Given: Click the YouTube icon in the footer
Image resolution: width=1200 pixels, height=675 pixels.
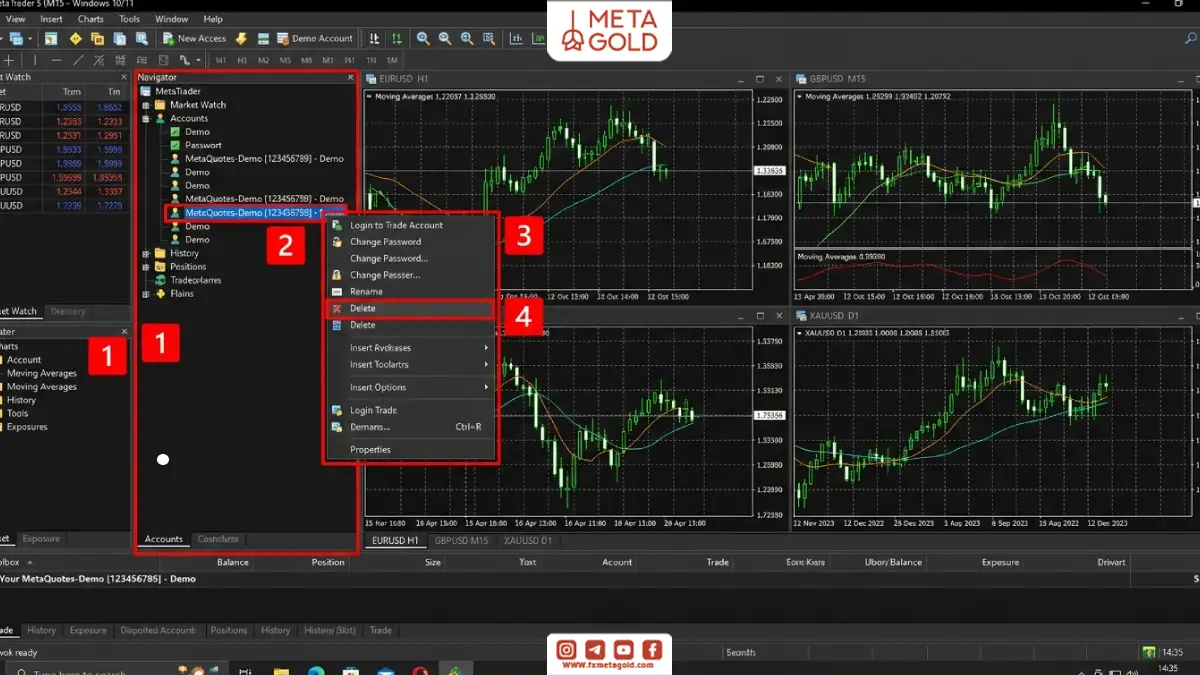Looking at the screenshot, I should pos(624,650).
